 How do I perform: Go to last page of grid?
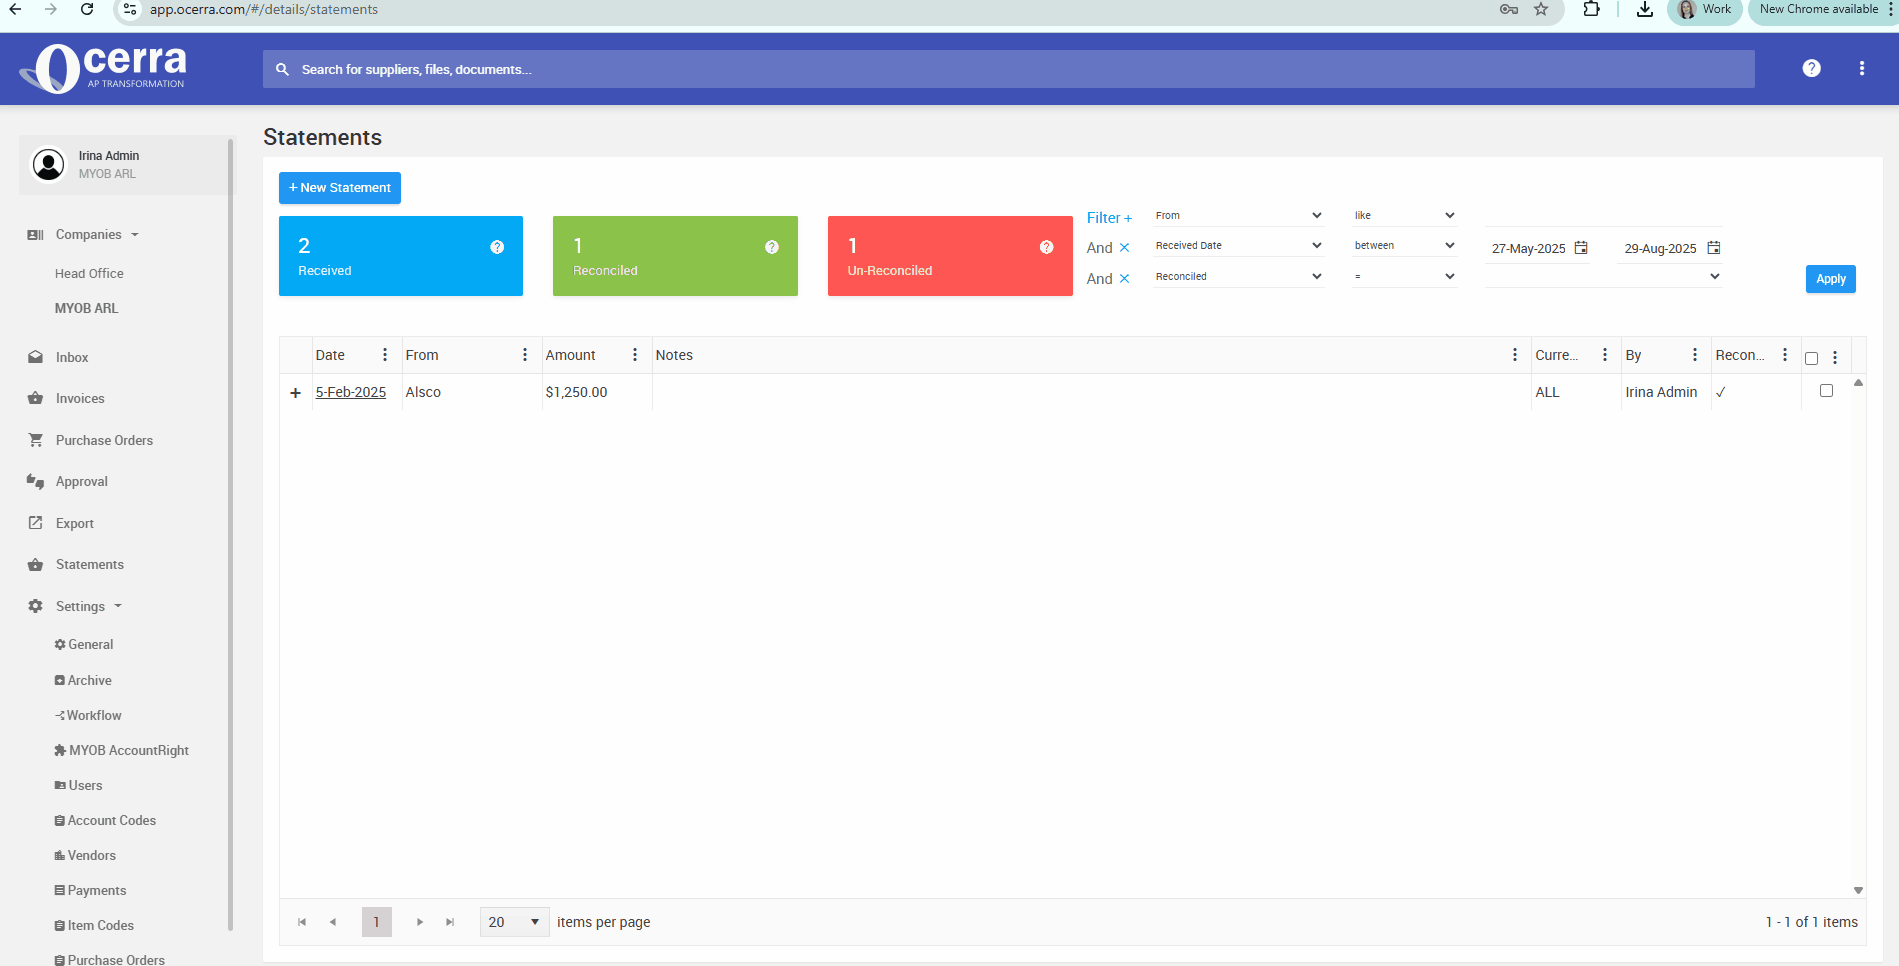[x=450, y=922]
